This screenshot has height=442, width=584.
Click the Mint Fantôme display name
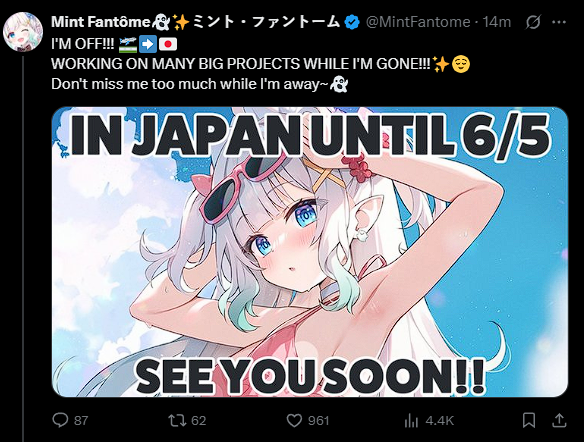pyautogui.click(x=101, y=22)
